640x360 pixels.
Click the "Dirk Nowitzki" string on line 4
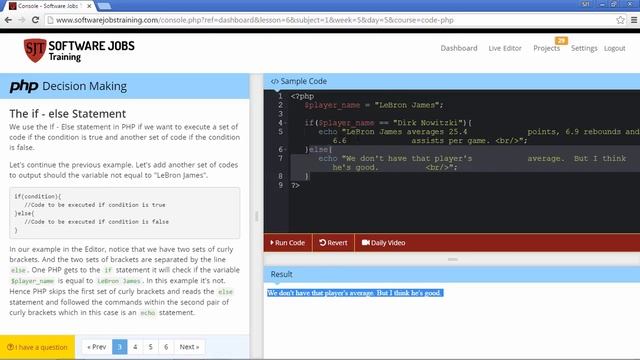428,123
